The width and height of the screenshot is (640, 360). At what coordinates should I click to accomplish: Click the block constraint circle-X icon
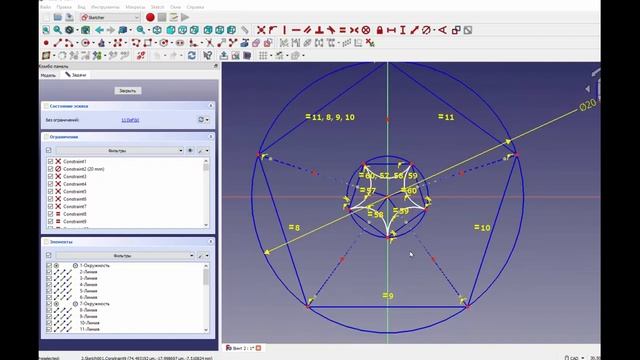click(x=366, y=30)
